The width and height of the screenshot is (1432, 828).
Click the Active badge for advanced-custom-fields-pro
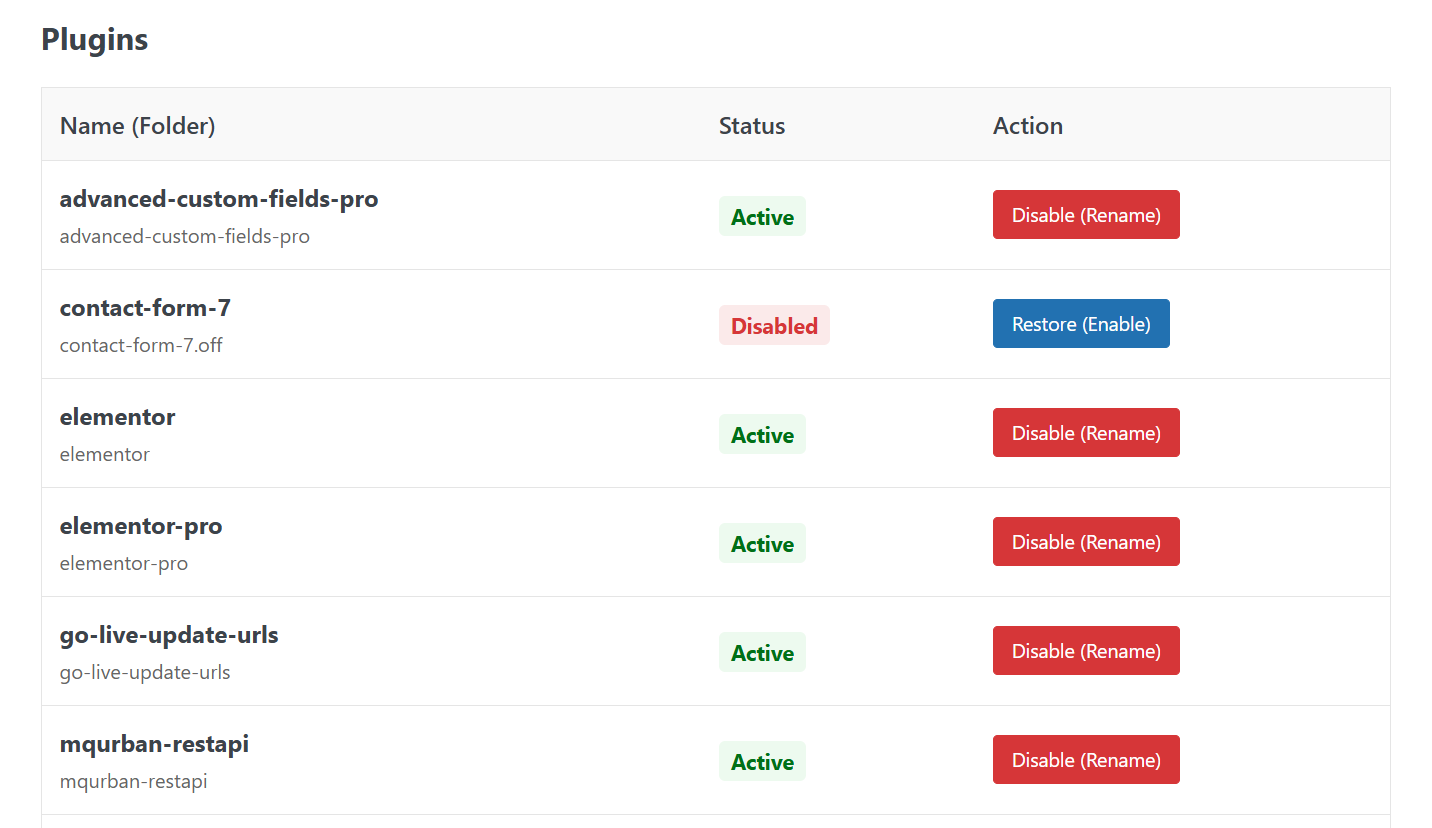(762, 216)
